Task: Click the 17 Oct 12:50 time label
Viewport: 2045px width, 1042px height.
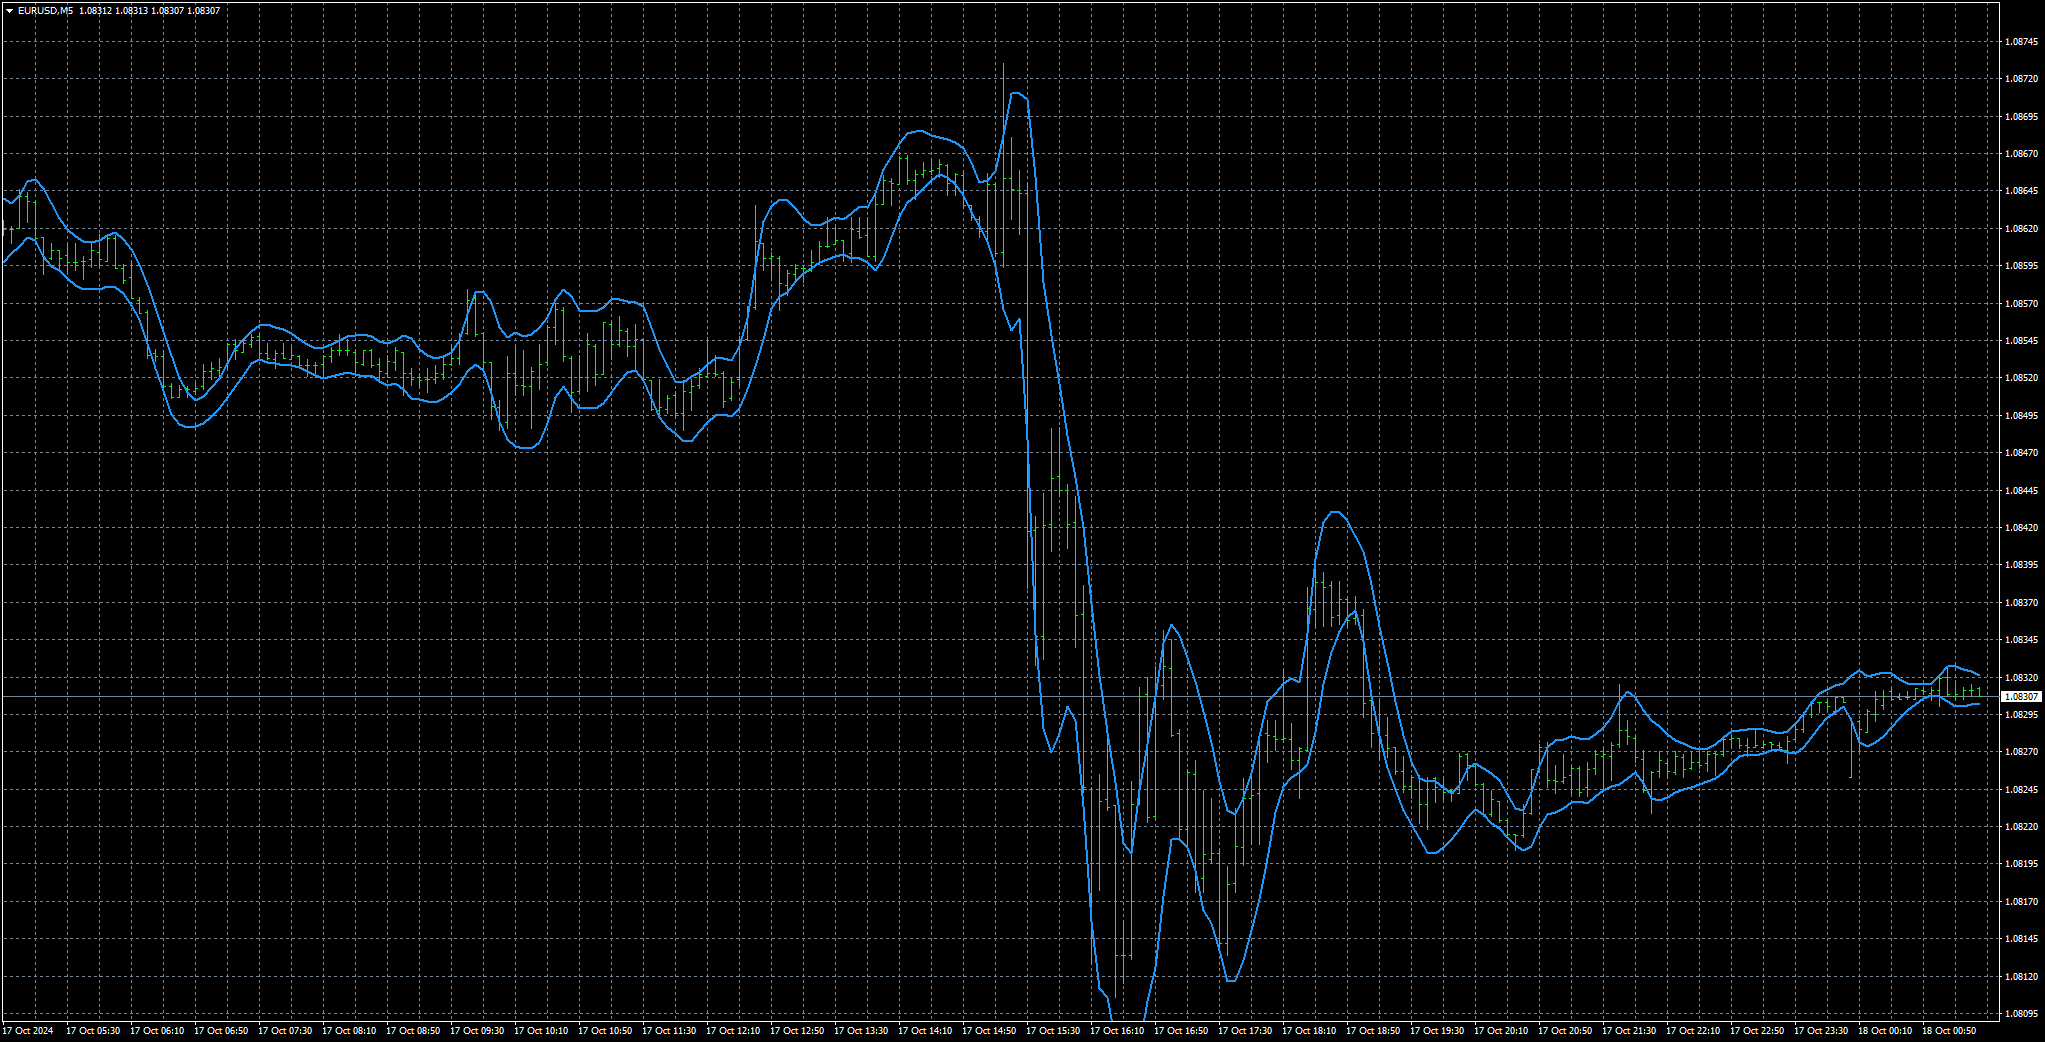Action: [797, 1031]
